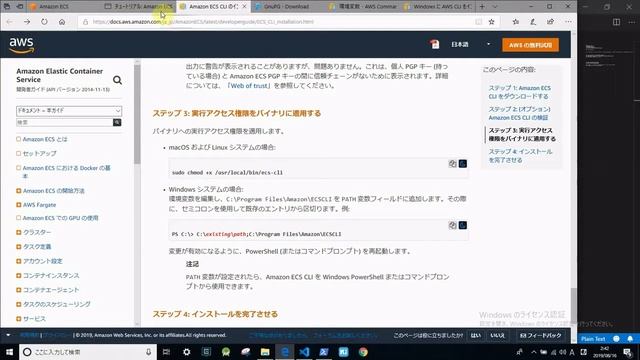The height and width of the screenshot is (360, 640).
Task: Switch to the 環境変数 - AWS Command tab
Action: click(363, 7)
